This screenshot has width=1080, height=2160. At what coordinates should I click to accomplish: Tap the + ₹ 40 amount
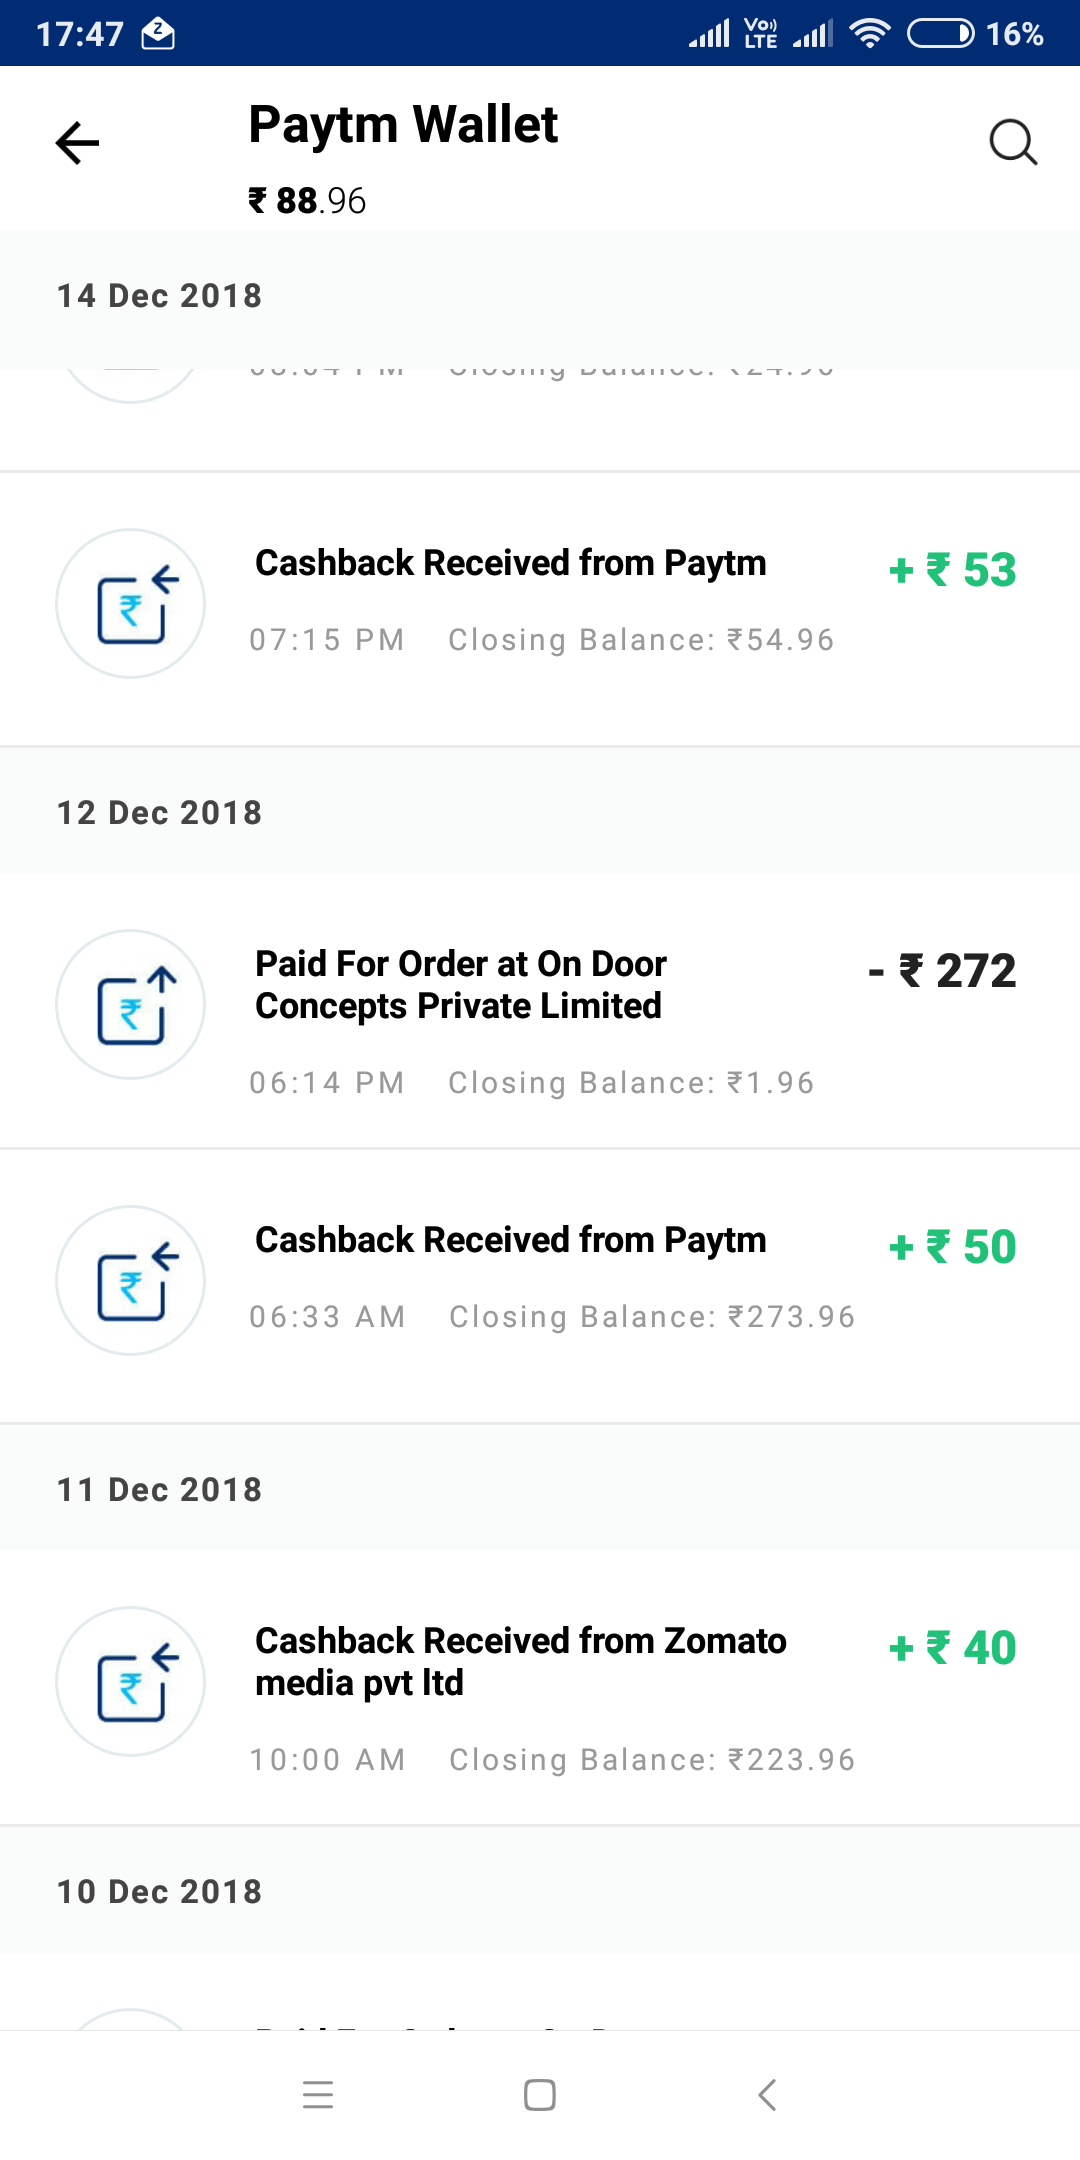click(x=952, y=1648)
